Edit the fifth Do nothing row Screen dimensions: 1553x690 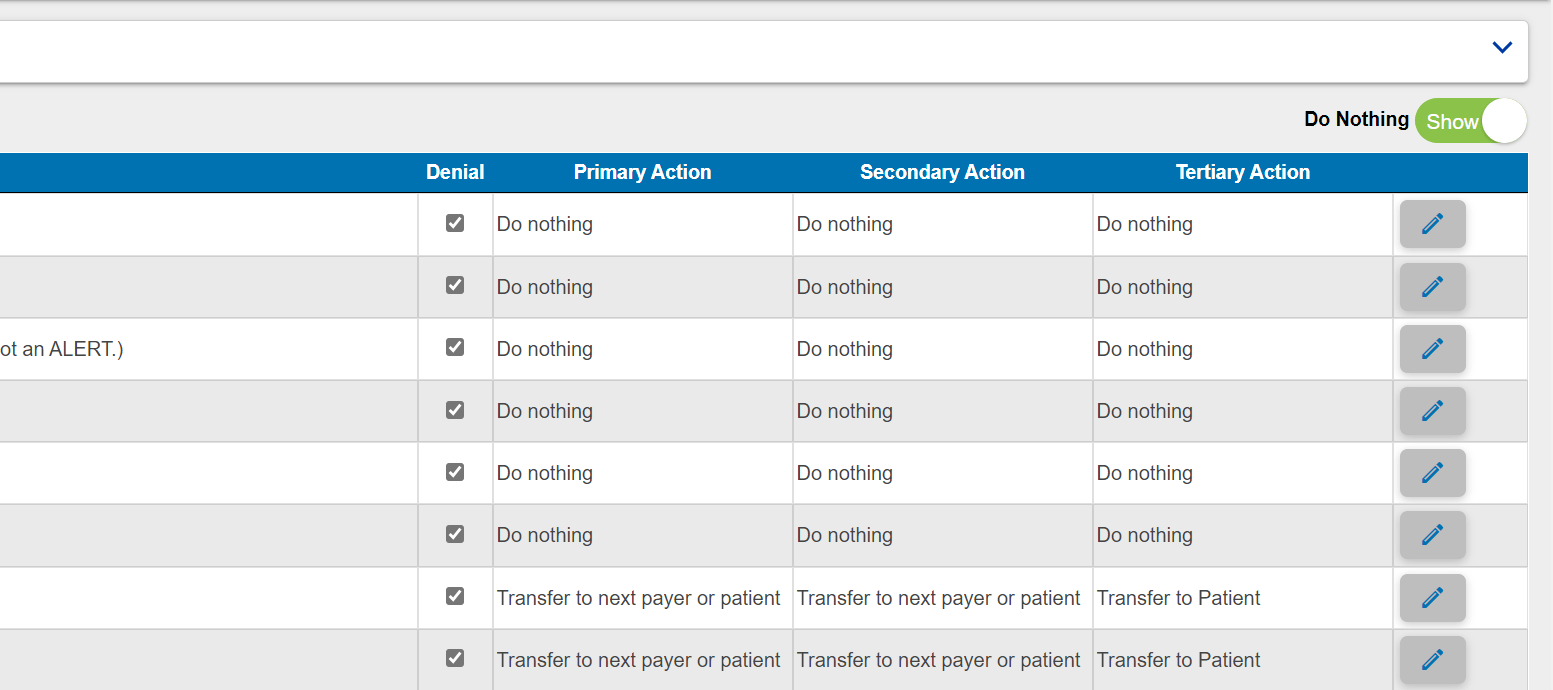[x=1432, y=472]
